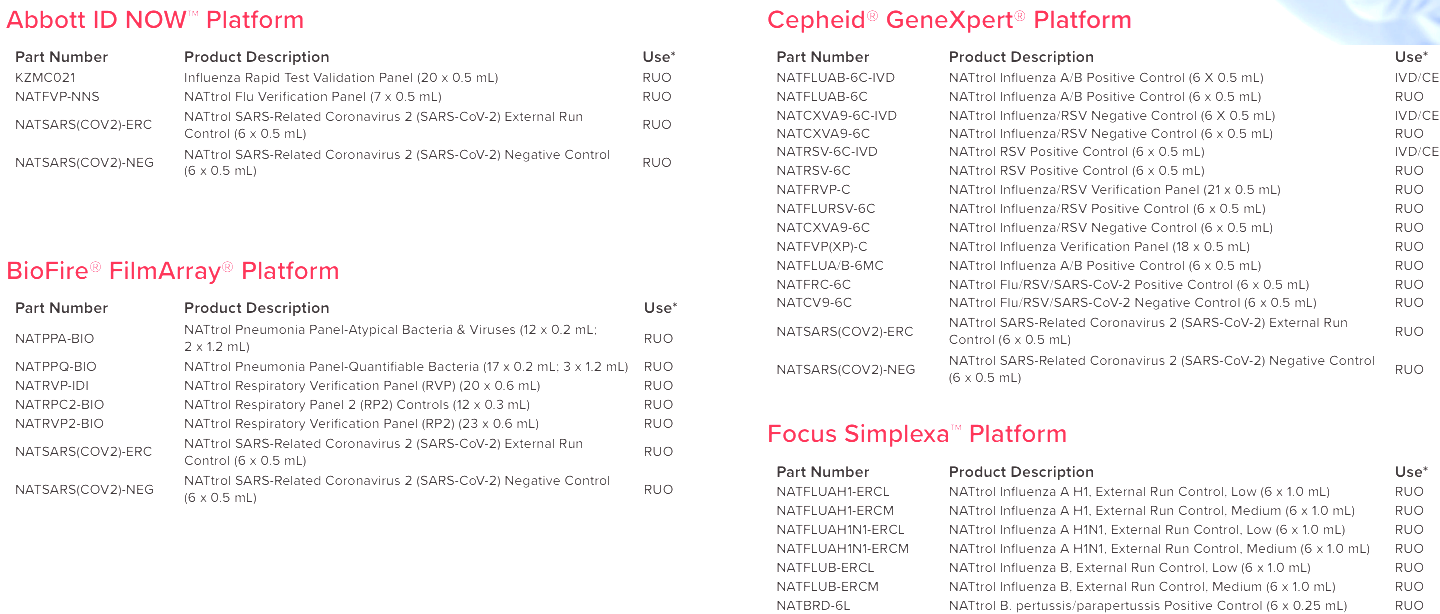Click part number NATPPA-BIO
This screenshot has height=614, width=1440.
(x=56, y=339)
